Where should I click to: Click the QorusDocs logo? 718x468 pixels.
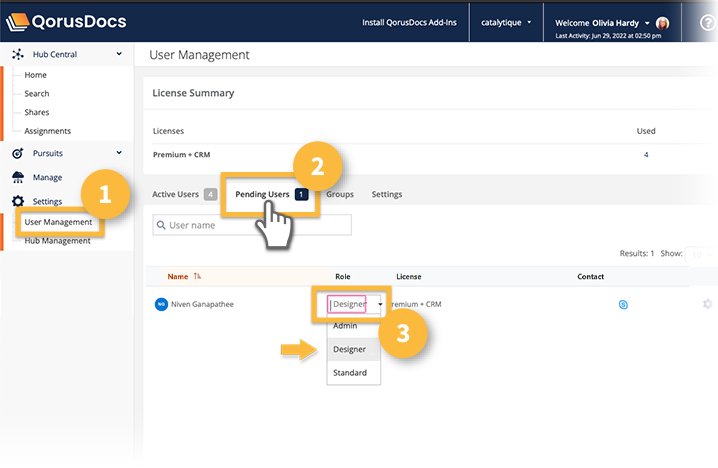pos(66,22)
